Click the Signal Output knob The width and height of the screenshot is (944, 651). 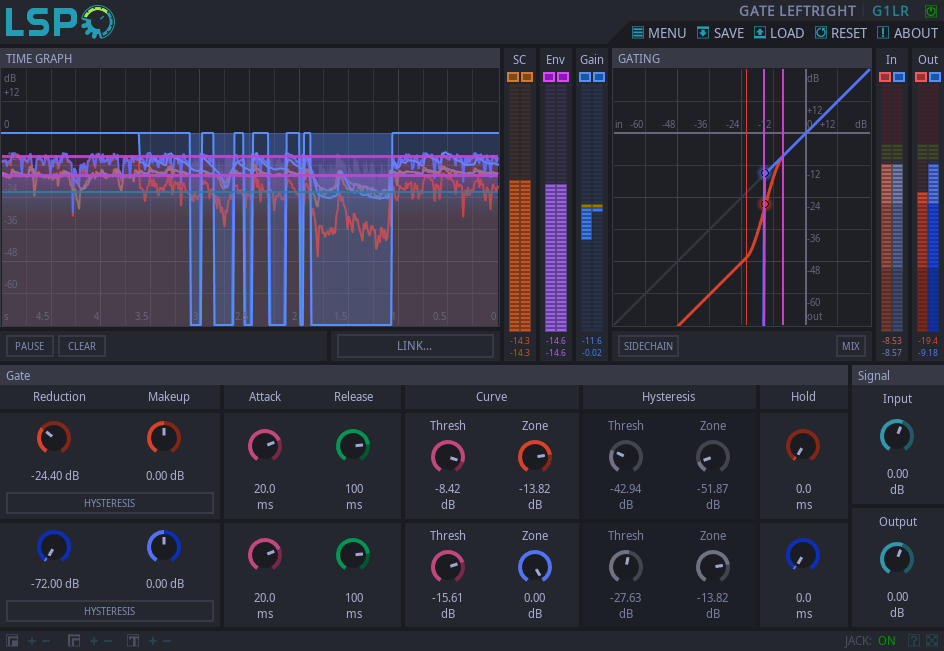pyautogui.click(x=897, y=559)
